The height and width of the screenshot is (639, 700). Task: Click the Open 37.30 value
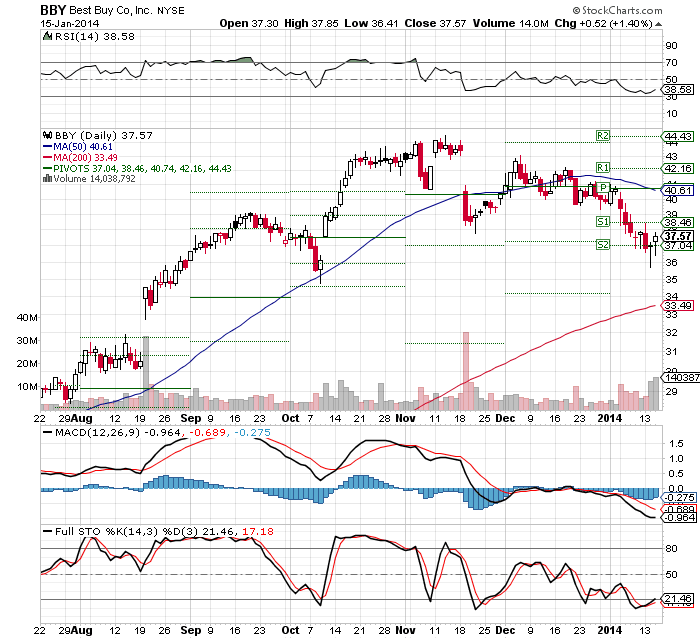click(x=249, y=24)
